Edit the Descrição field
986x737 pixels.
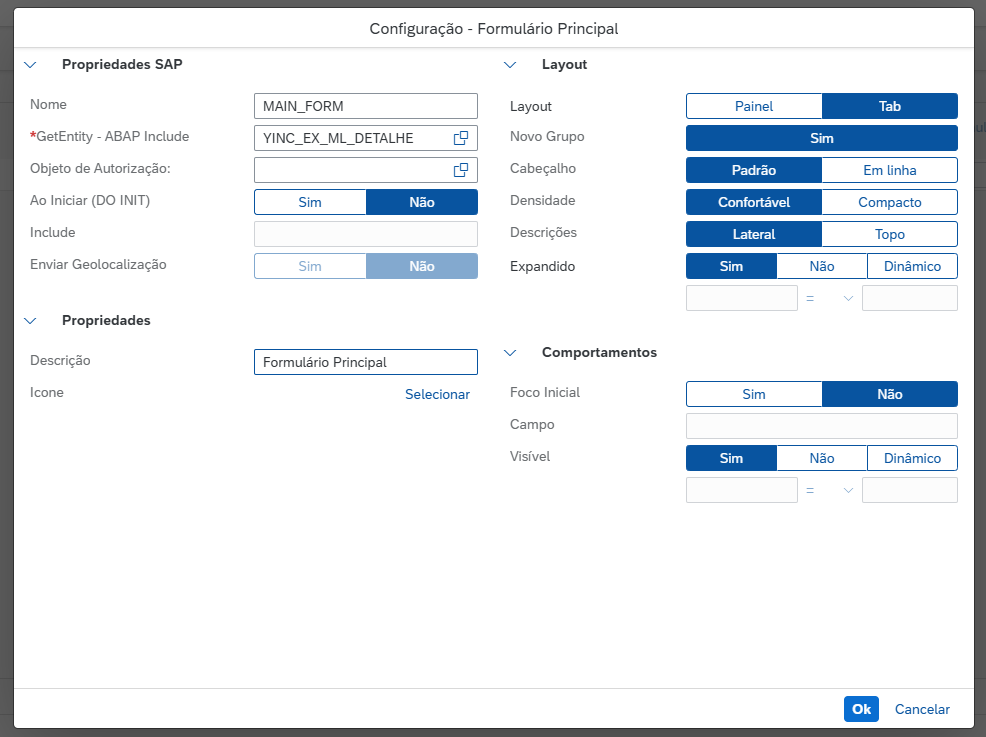366,362
